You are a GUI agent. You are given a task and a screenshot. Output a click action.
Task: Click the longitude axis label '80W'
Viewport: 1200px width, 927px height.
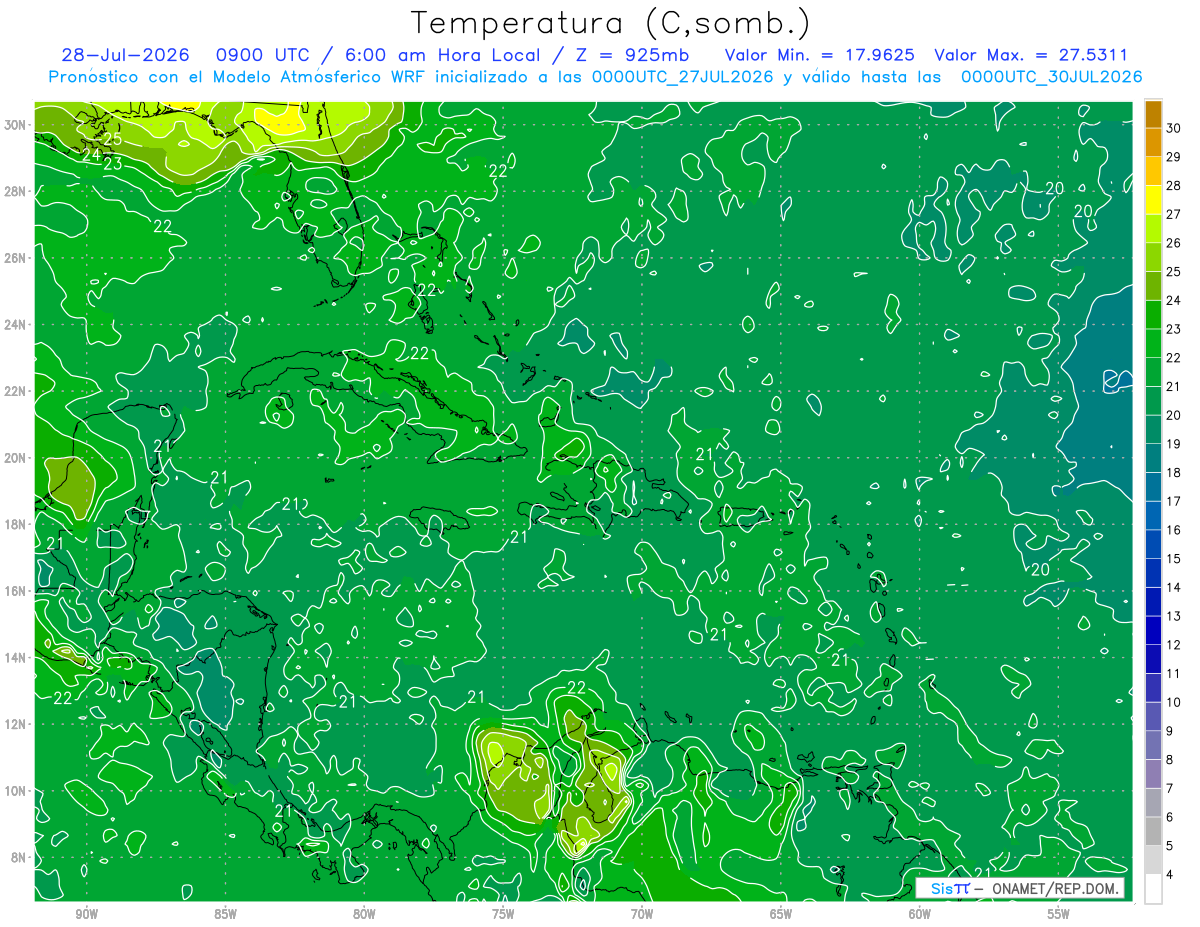click(x=364, y=914)
